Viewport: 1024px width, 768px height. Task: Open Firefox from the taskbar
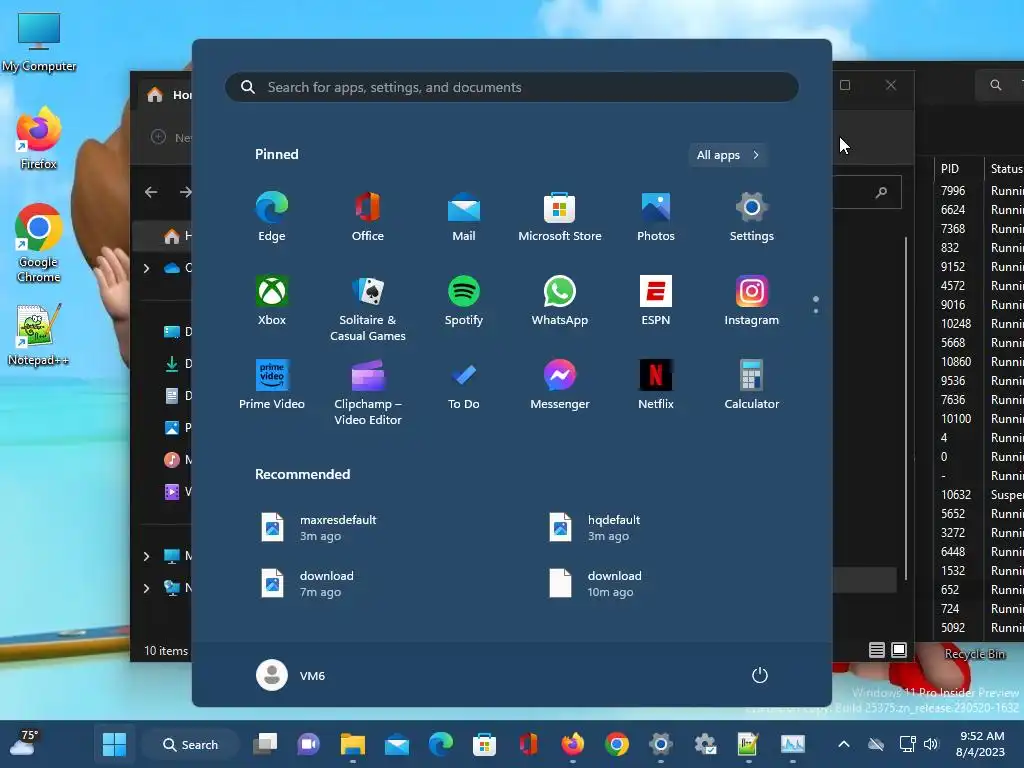tap(573, 744)
